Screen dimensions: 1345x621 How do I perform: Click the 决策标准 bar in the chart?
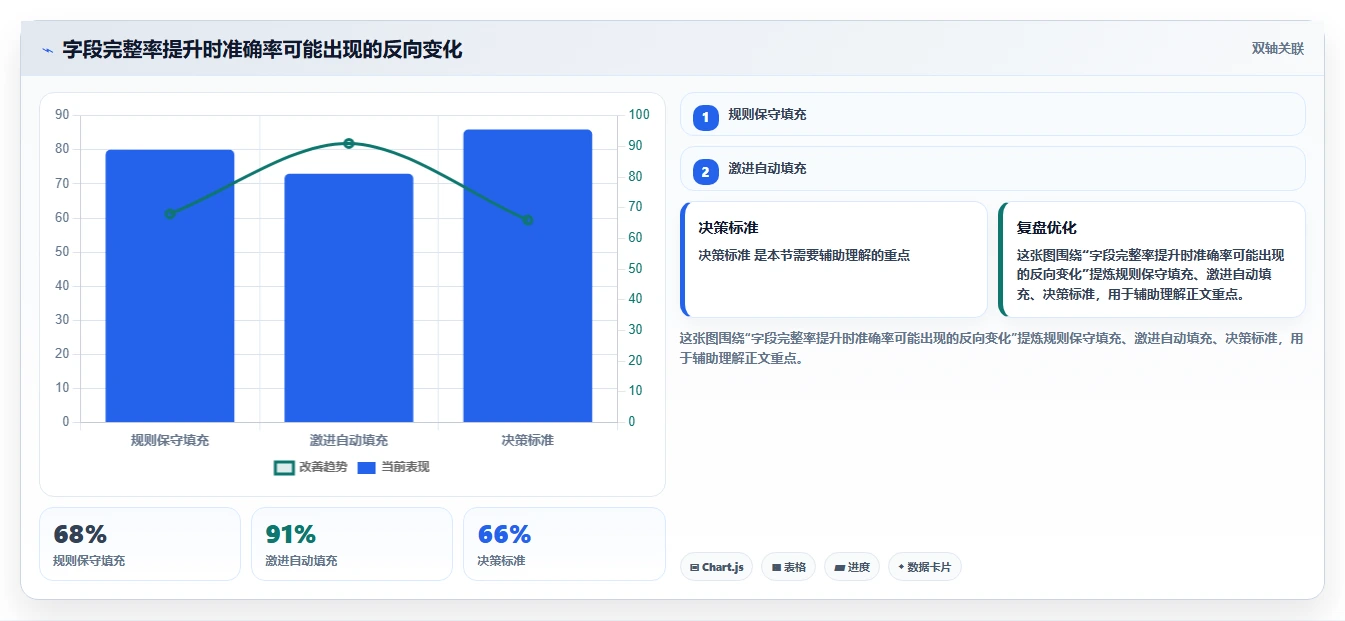point(528,276)
